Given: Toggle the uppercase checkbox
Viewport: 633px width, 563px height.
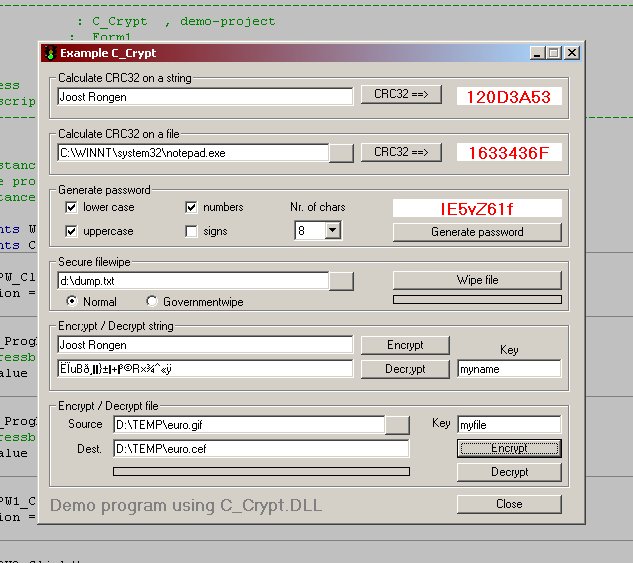Looking at the screenshot, I should pos(71,231).
